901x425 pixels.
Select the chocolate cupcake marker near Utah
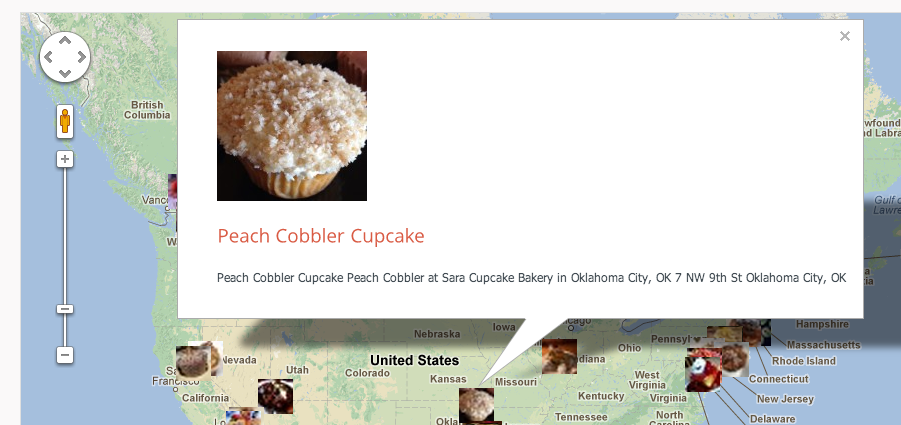[x=275, y=396]
